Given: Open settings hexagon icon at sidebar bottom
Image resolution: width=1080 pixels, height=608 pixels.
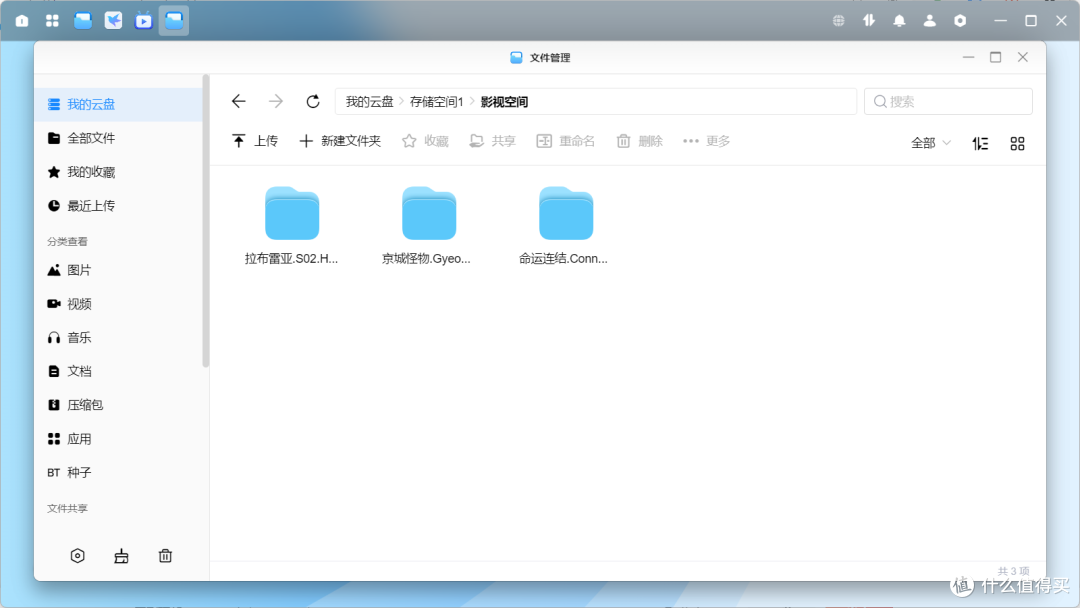Looking at the screenshot, I should 78,556.
